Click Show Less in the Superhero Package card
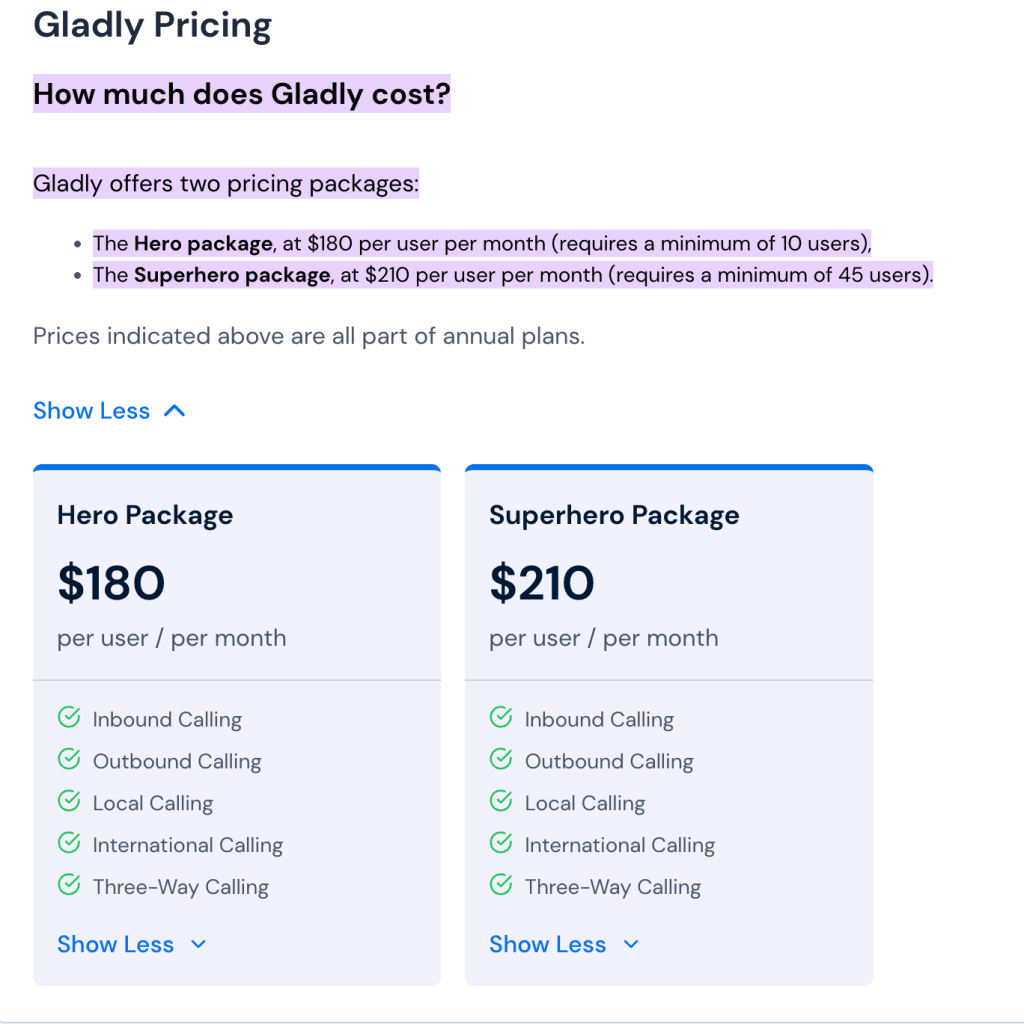This screenshot has height=1024, width=1024. point(547,944)
